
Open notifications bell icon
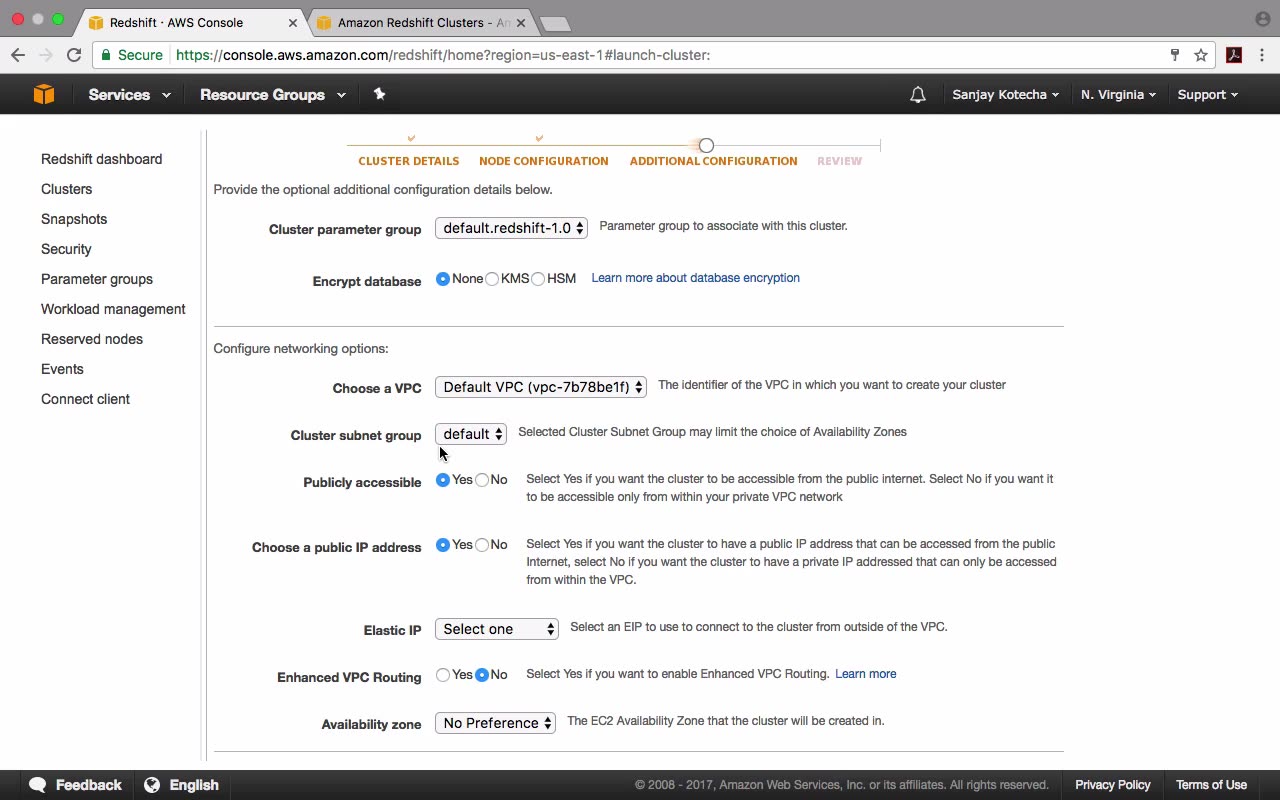coord(917,95)
